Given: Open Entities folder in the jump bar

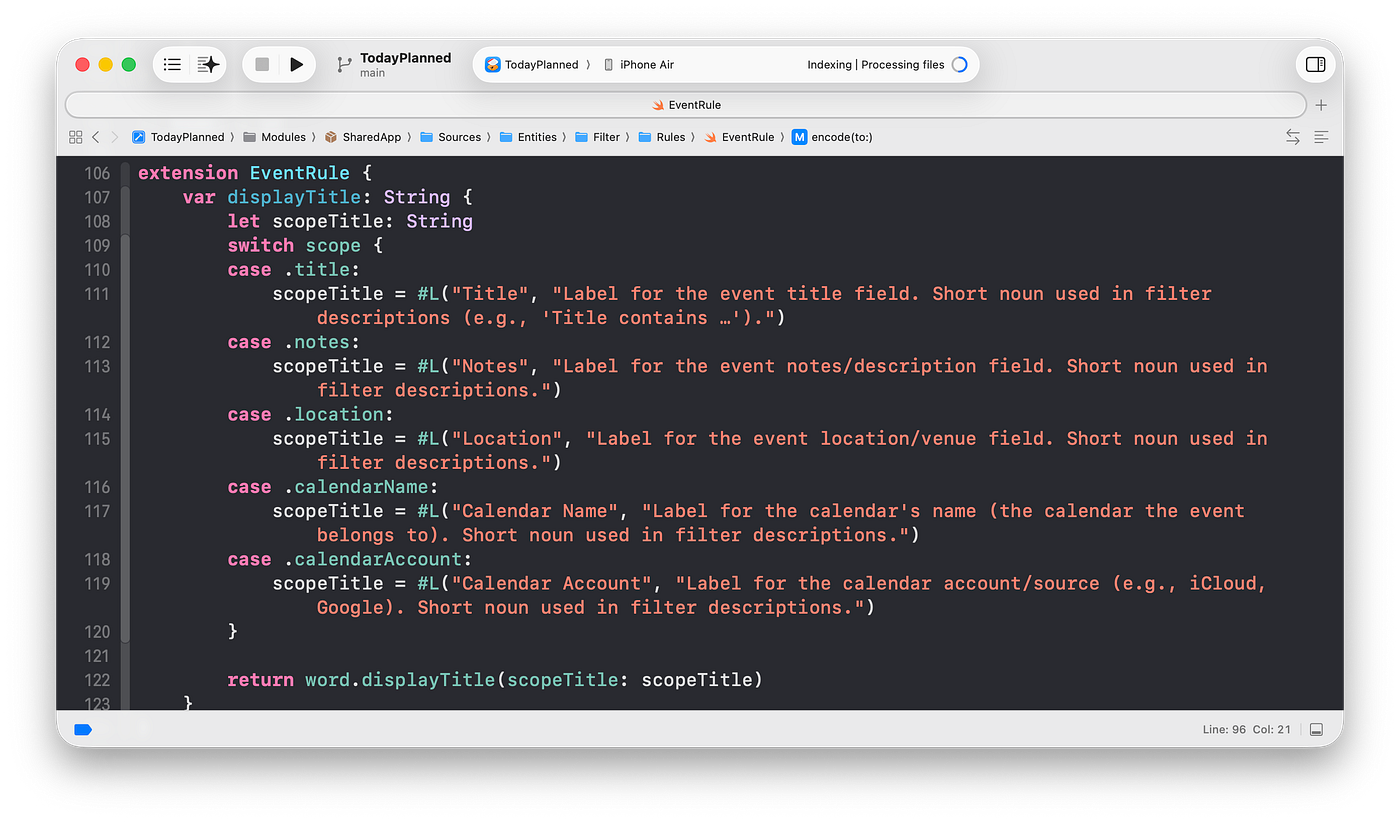Looking at the screenshot, I should [x=528, y=137].
